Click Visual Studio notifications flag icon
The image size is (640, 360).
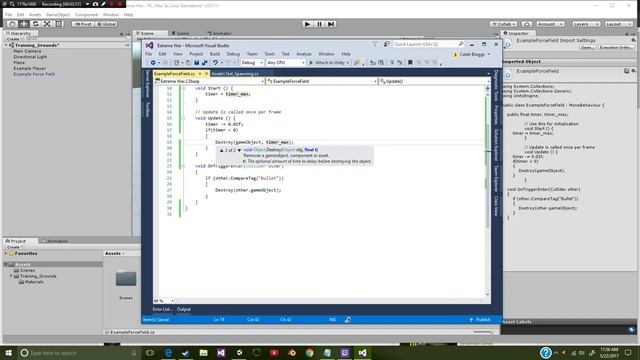(375, 44)
